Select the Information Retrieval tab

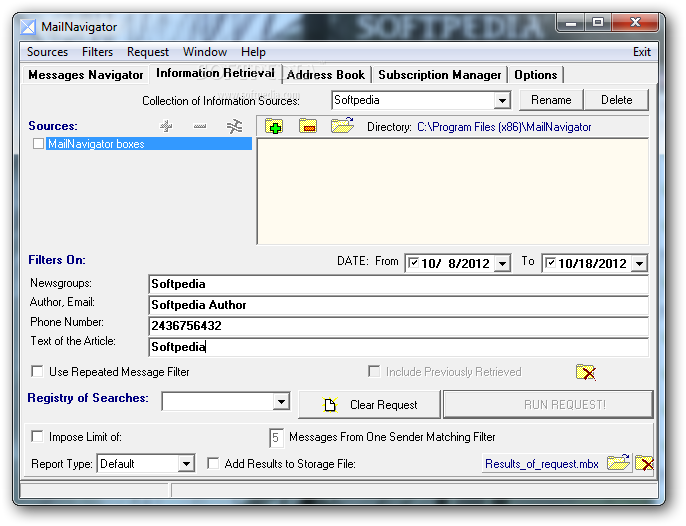pyautogui.click(x=215, y=73)
